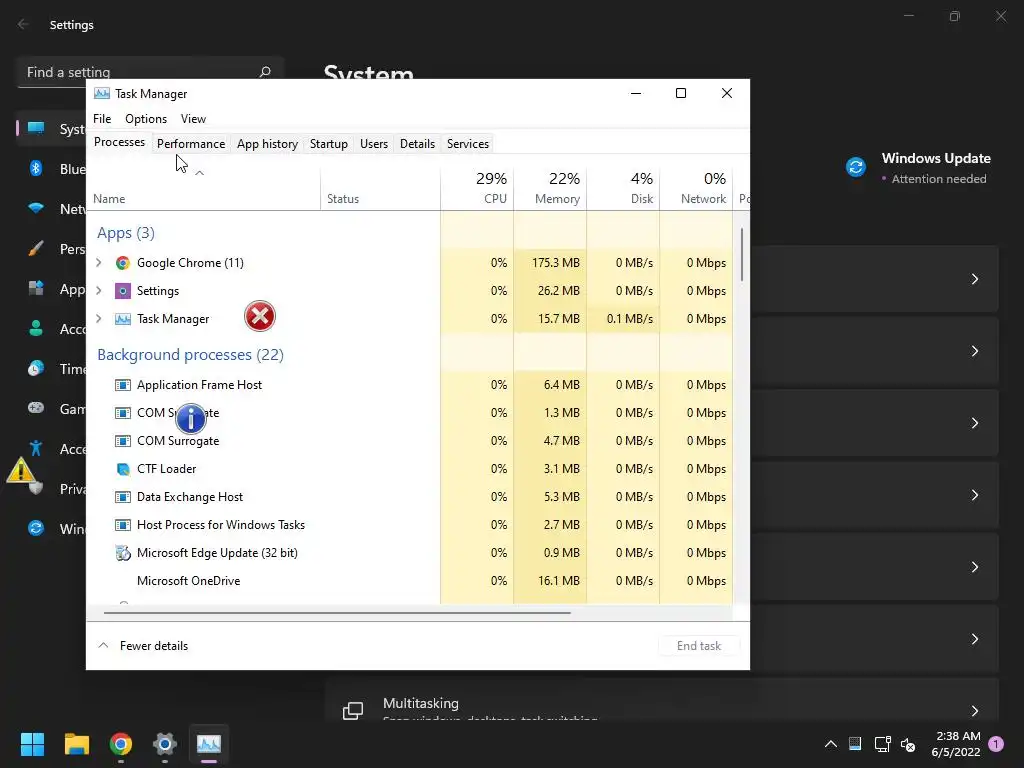This screenshot has width=1024, height=768.
Task: Click the Gaming controller icon in Settings
Action: pyautogui.click(x=36, y=408)
